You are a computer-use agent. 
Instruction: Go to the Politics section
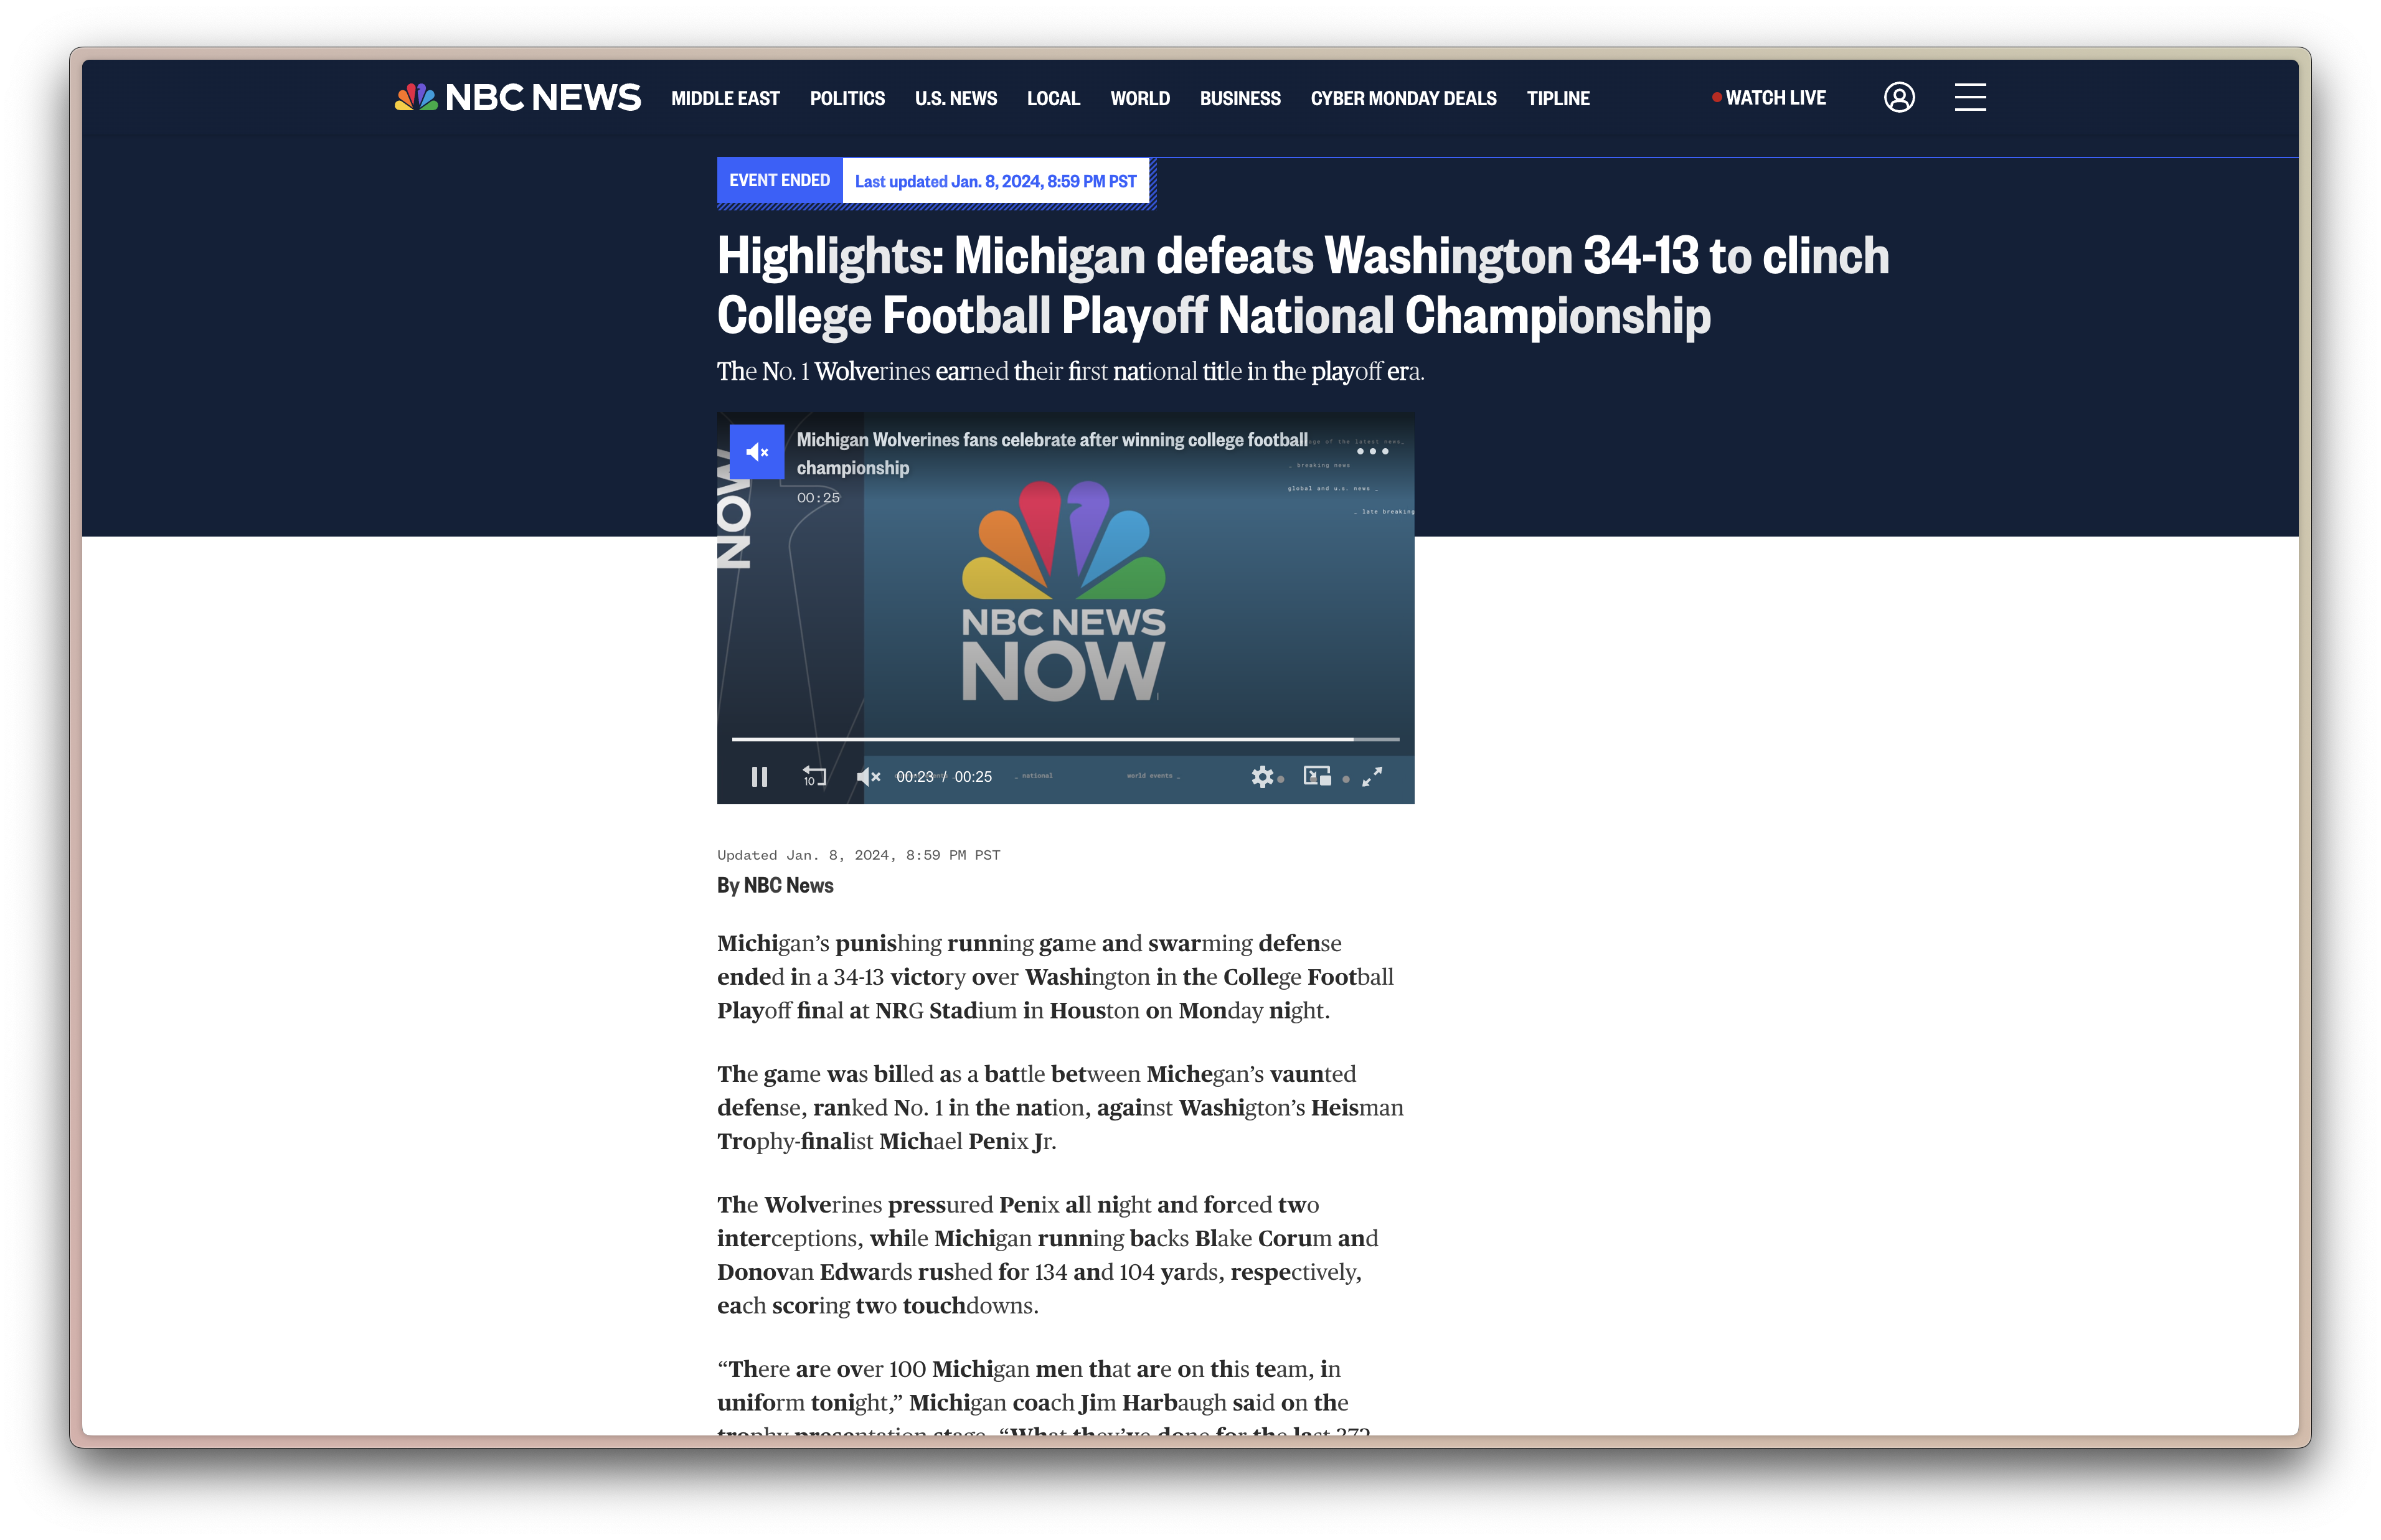(847, 98)
